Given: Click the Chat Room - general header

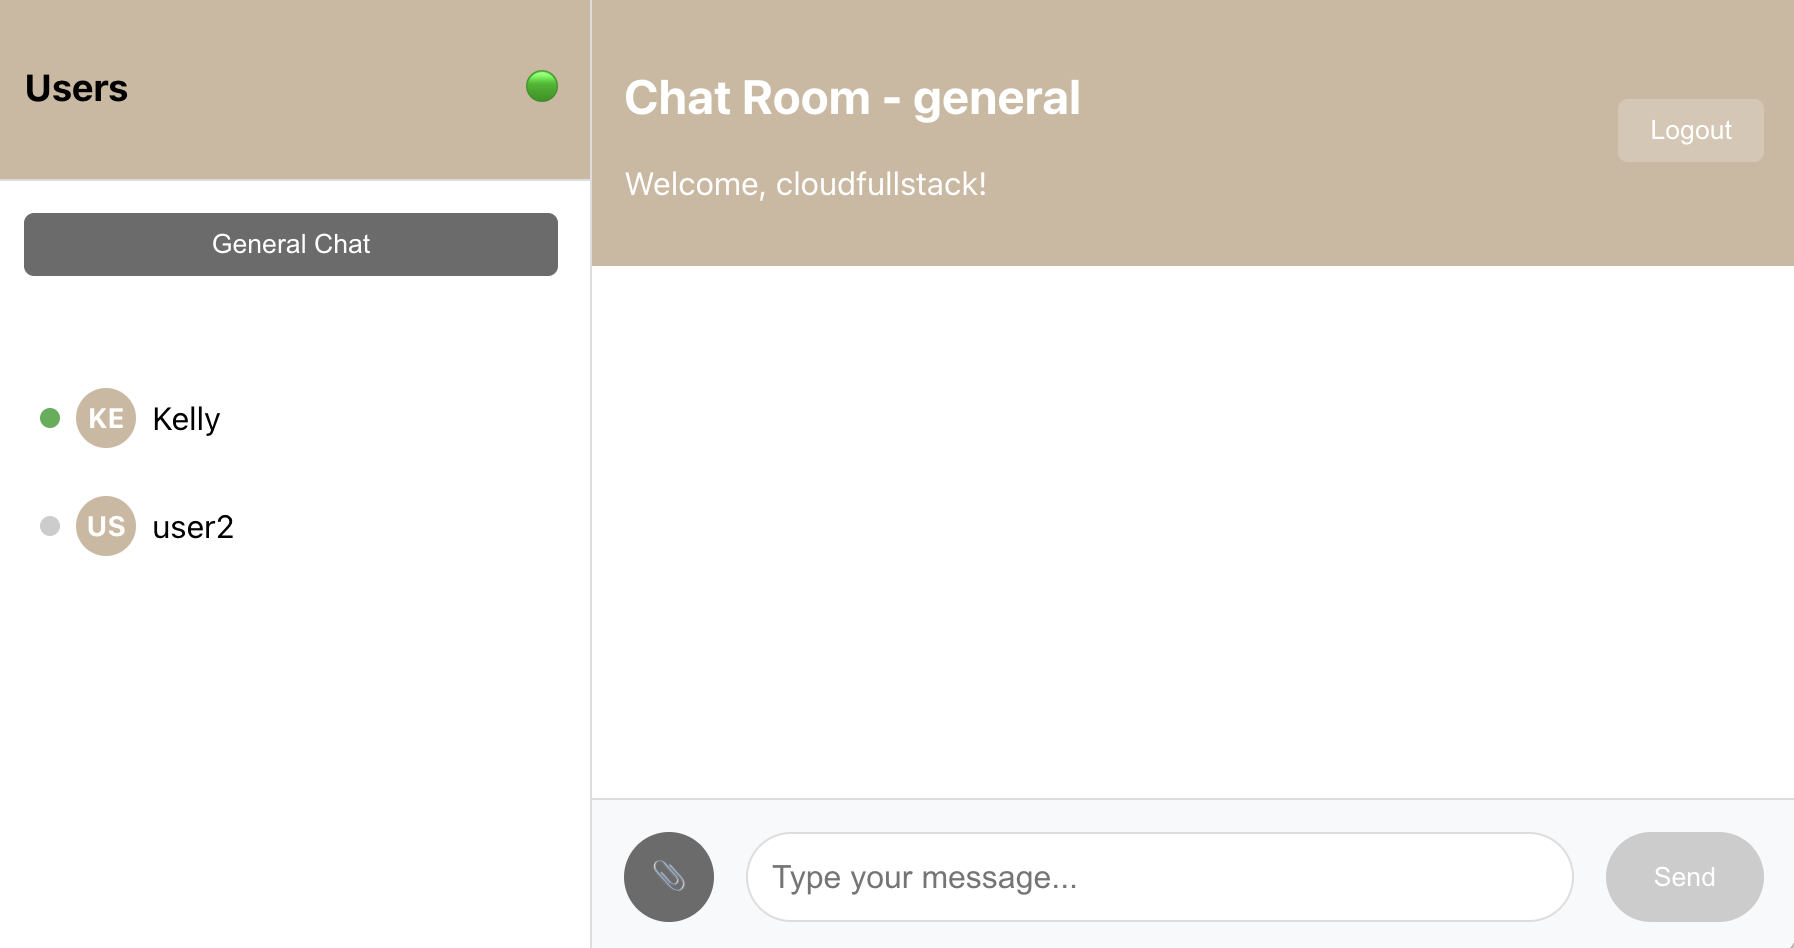Looking at the screenshot, I should pyautogui.click(x=852, y=97).
